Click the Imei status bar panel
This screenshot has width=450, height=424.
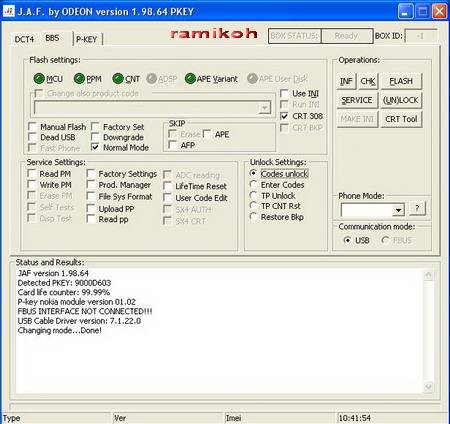[x=281, y=418]
